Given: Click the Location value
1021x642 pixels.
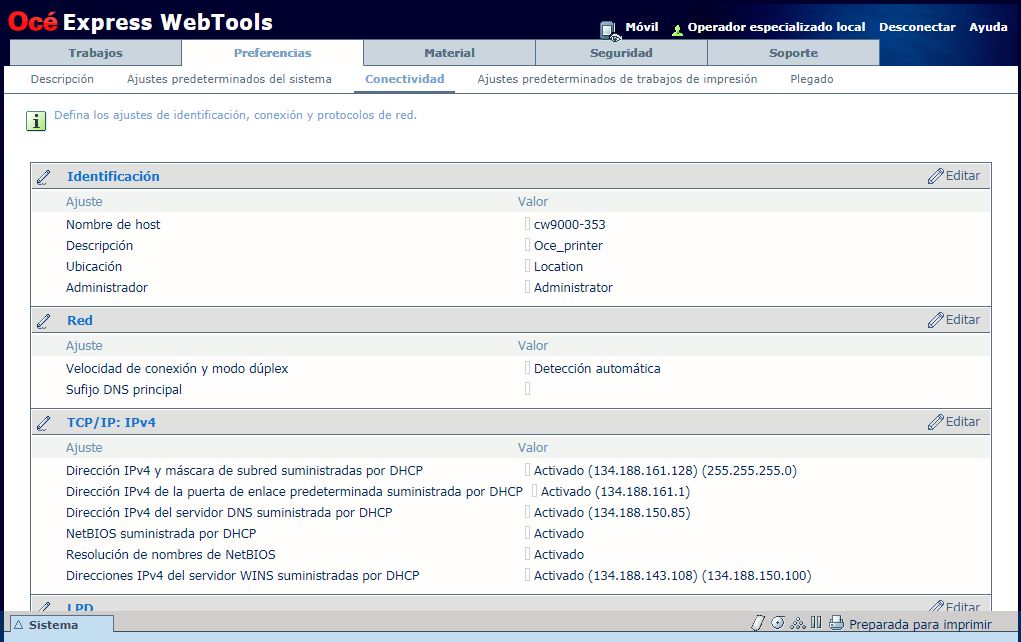Looking at the screenshot, I should 558,266.
